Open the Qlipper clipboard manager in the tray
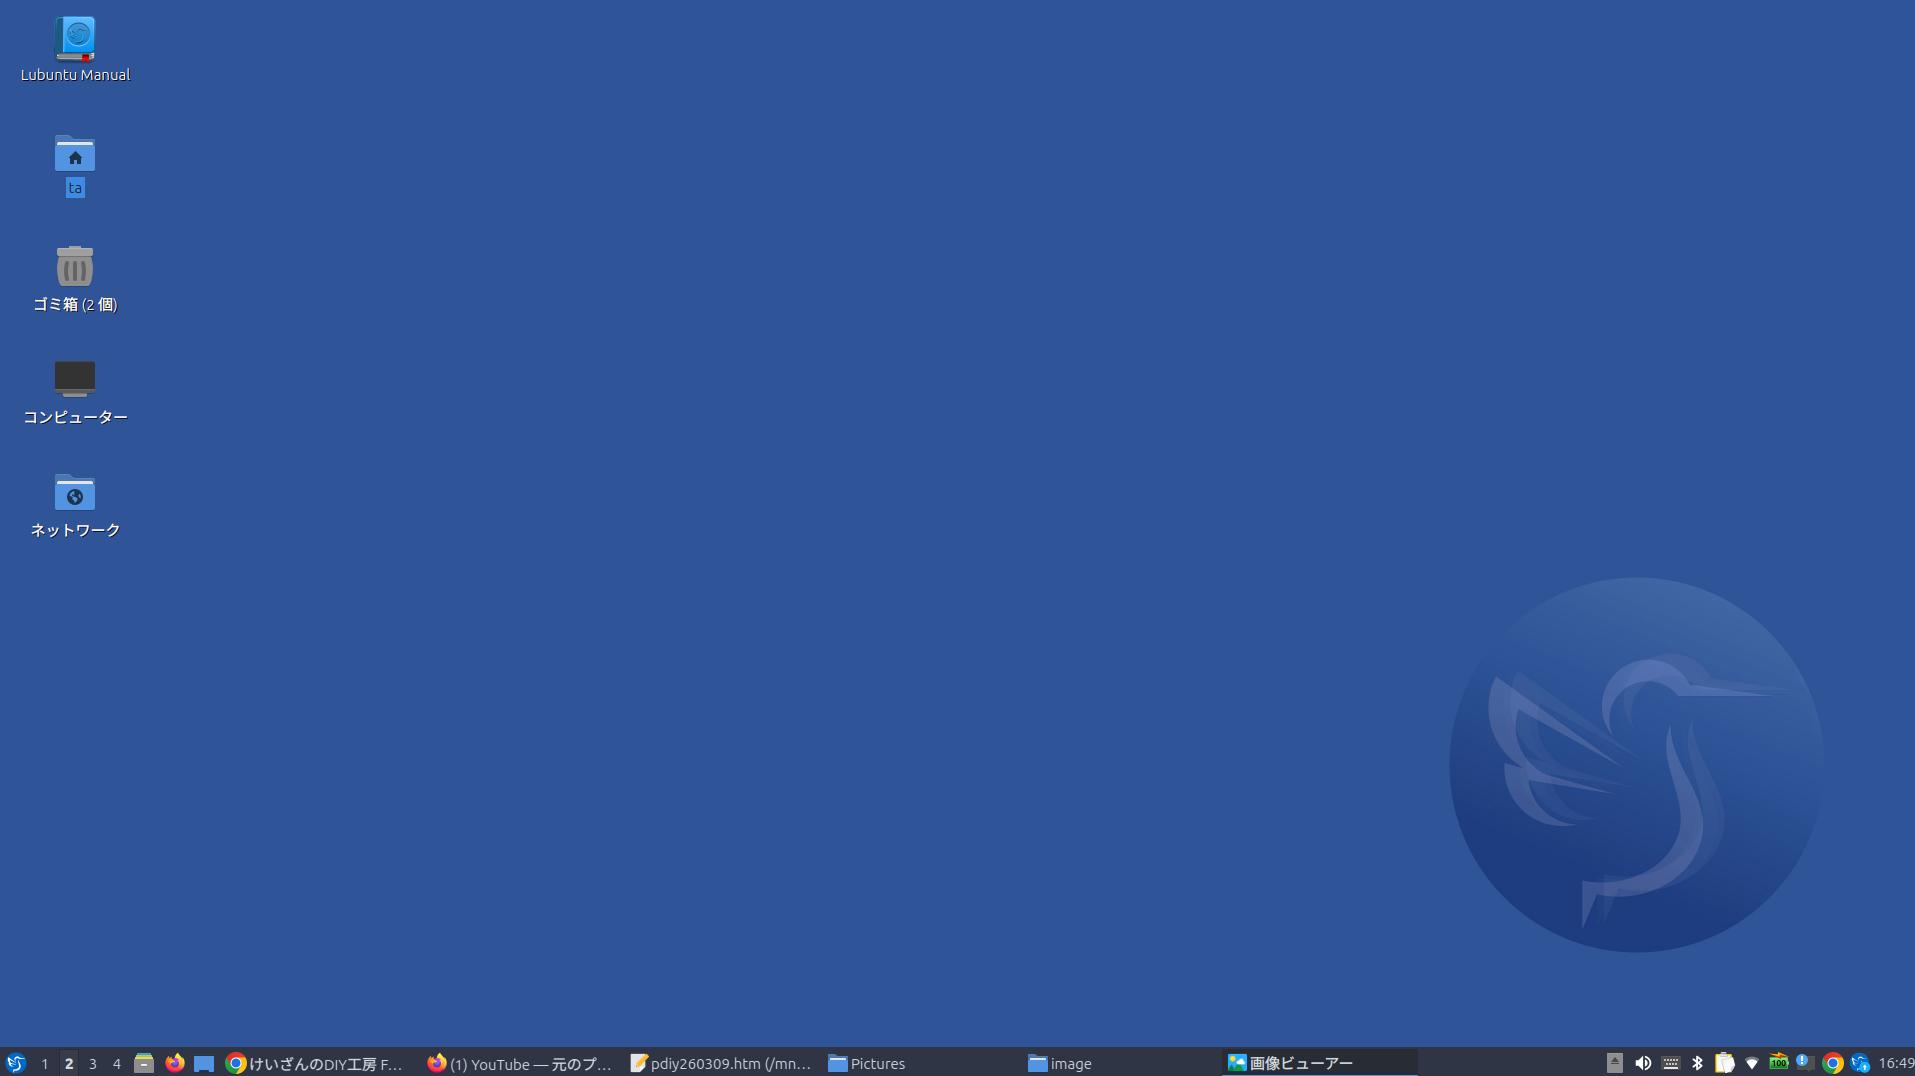Image resolution: width=1915 pixels, height=1076 pixels. tap(1726, 1063)
